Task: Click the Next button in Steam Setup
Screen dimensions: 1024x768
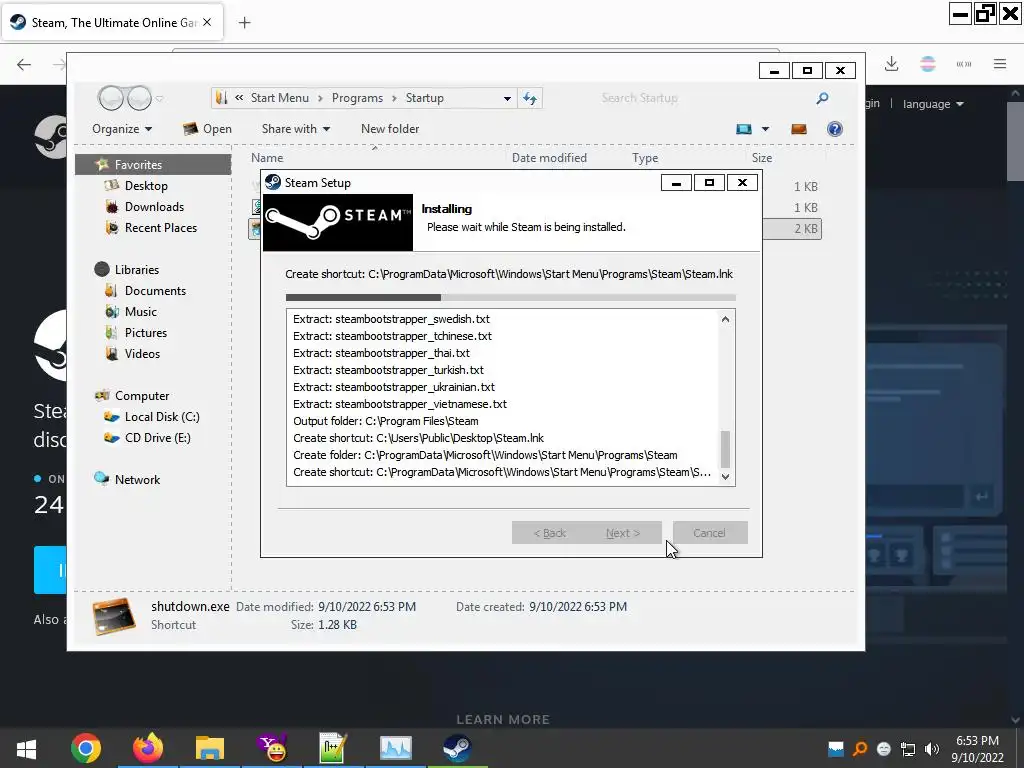Action: coord(623,533)
